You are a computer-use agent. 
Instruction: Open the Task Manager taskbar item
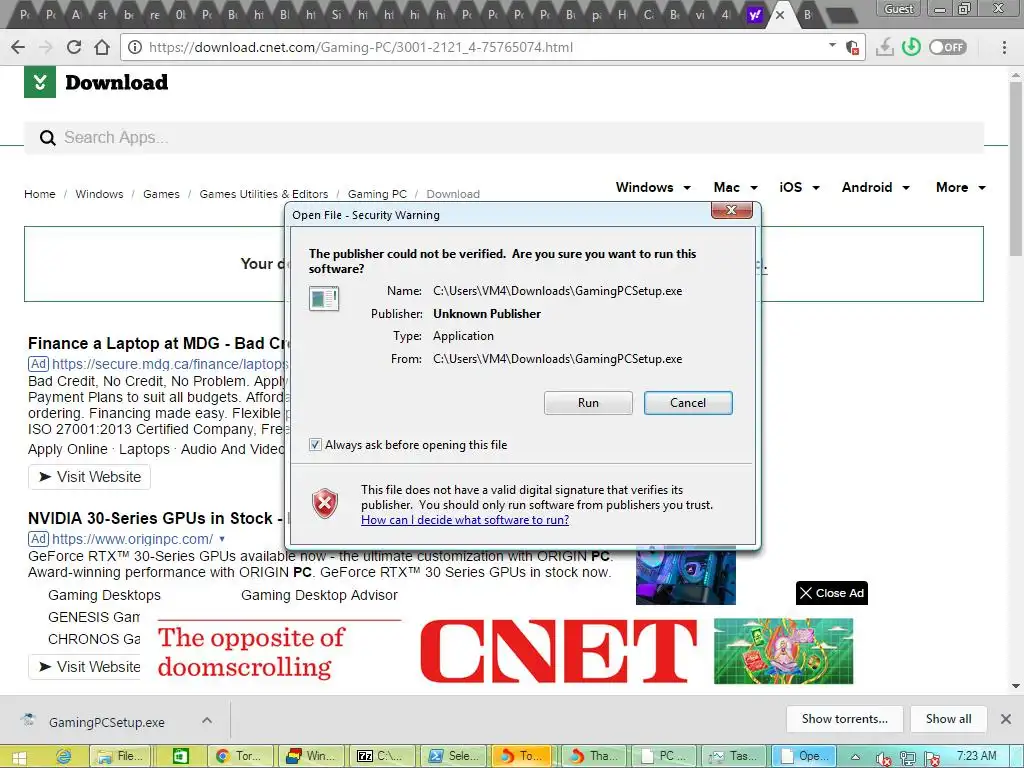coord(733,756)
